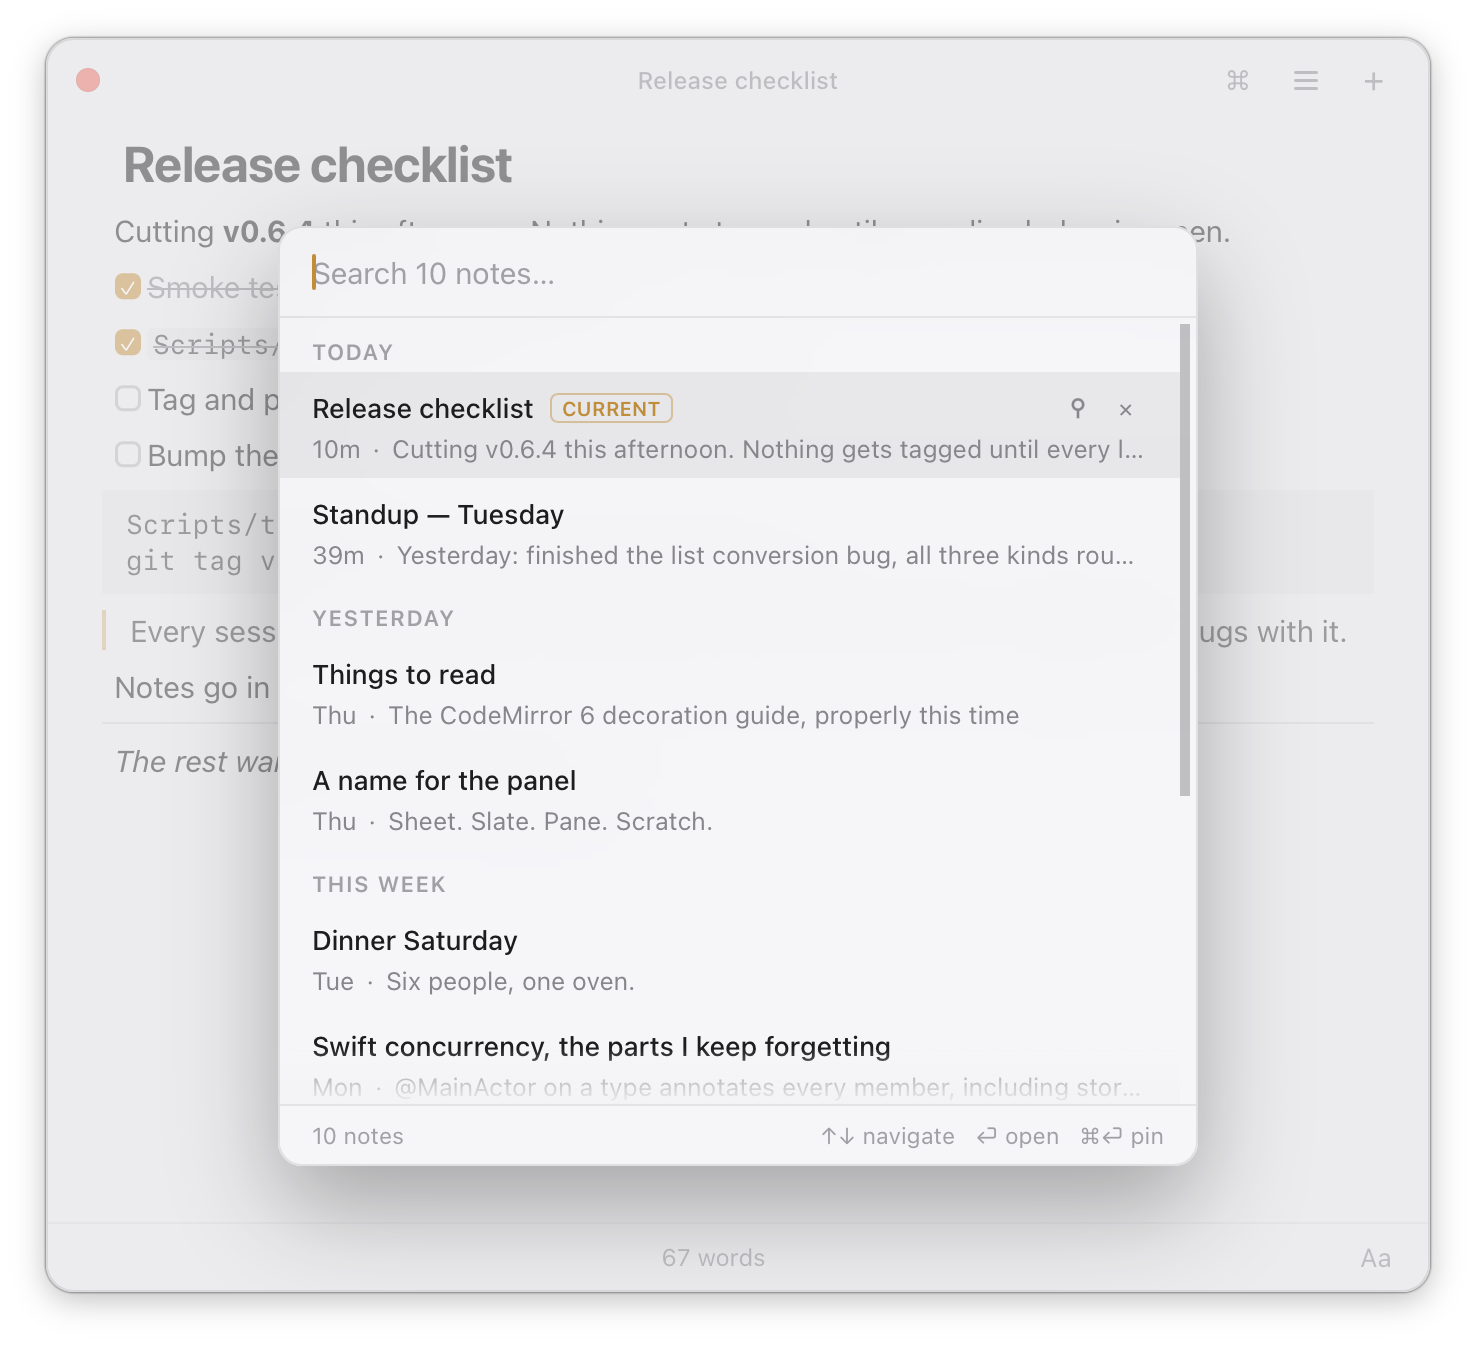This screenshot has height=1346, width=1476.
Task: Remove Release checklist row with x icon
Action: pyautogui.click(x=1125, y=409)
